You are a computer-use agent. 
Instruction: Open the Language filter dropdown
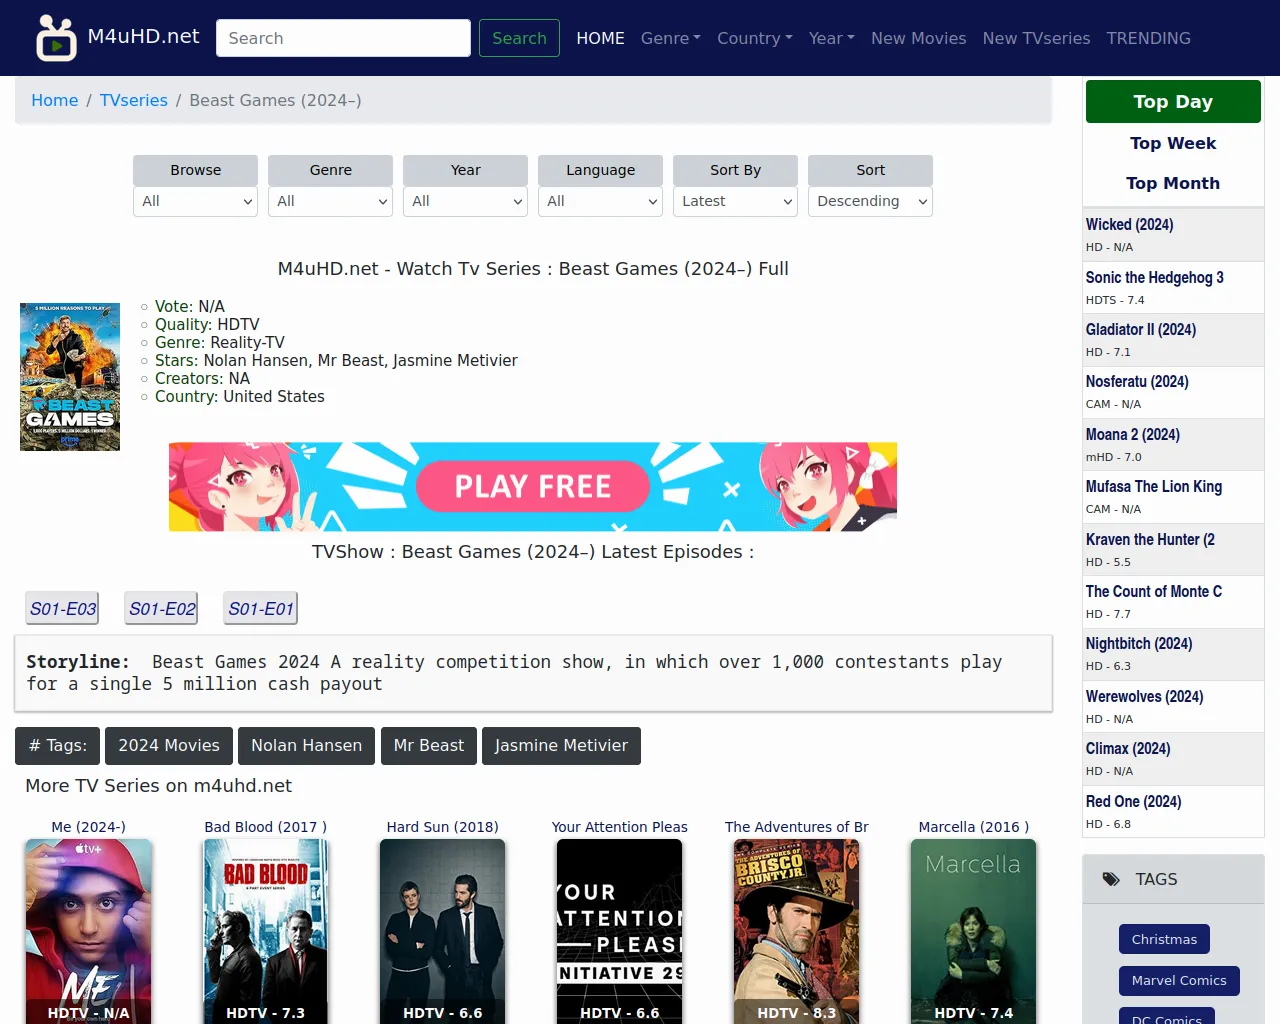[x=601, y=201]
